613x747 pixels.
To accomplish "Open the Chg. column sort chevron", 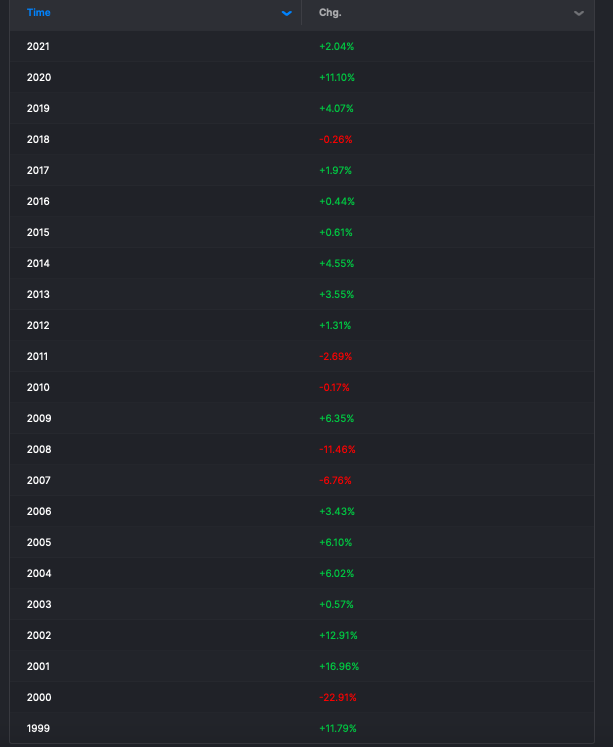I will click(578, 13).
